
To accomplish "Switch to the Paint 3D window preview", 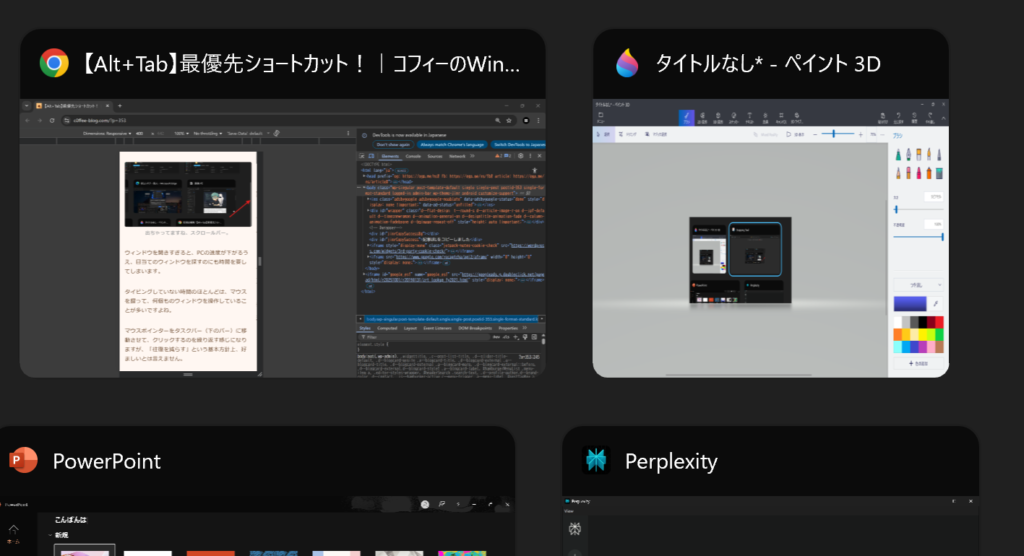I will (771, 238).
